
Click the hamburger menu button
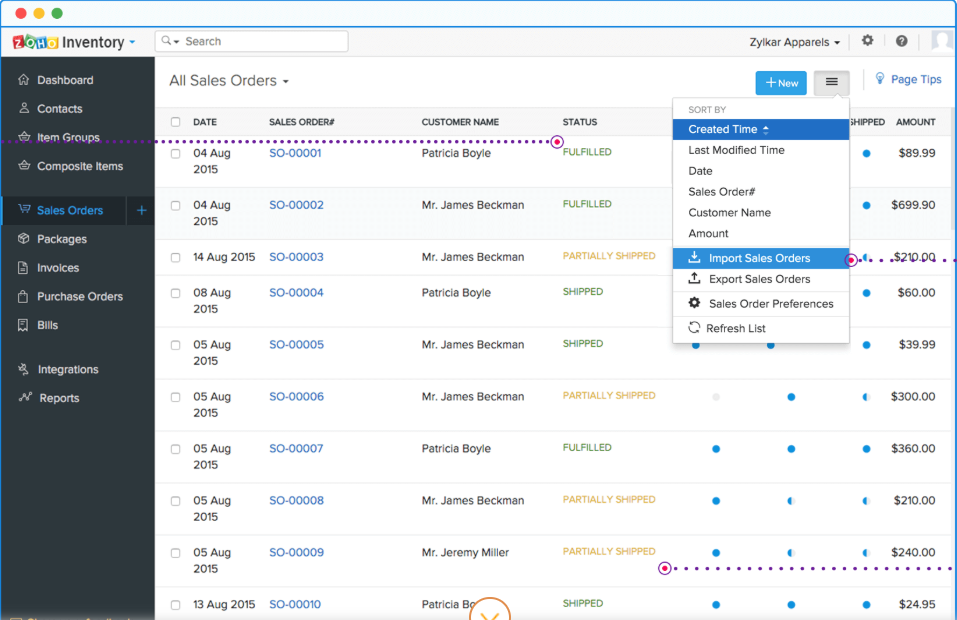click(831, 82)
